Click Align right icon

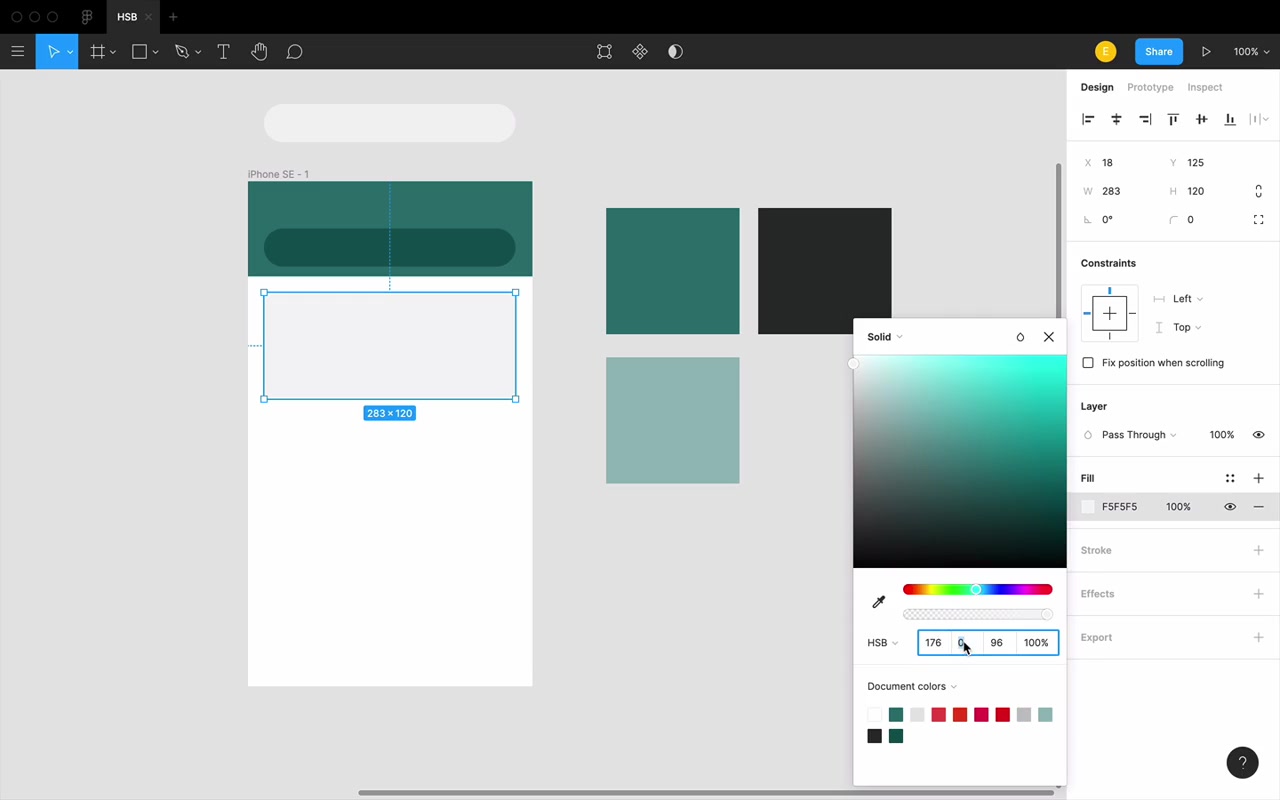click(x=1145, y=119)
